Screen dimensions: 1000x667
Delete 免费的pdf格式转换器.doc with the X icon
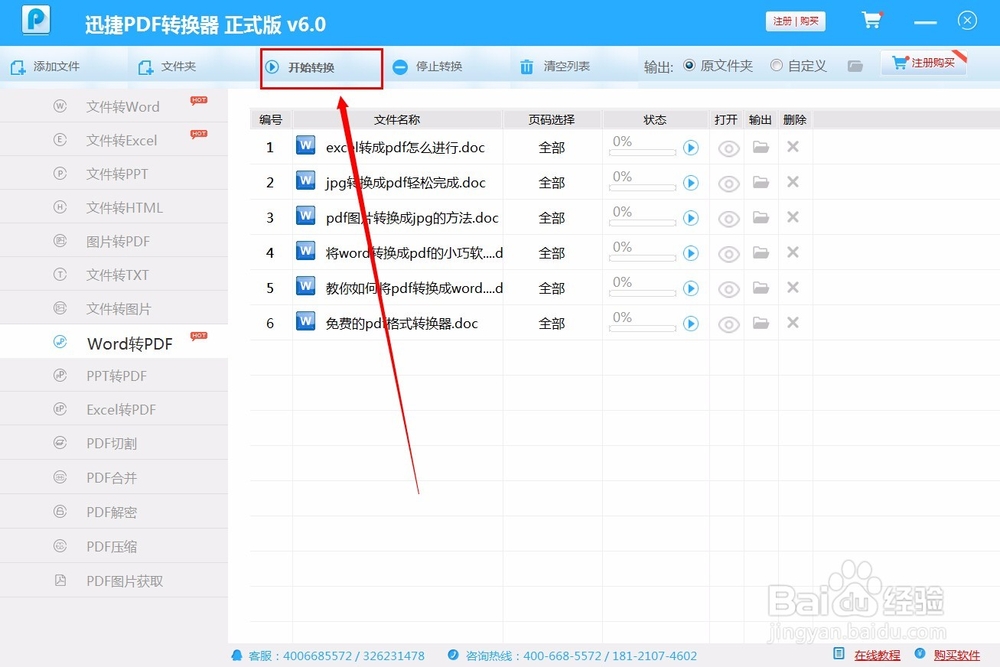click(793, 323)
